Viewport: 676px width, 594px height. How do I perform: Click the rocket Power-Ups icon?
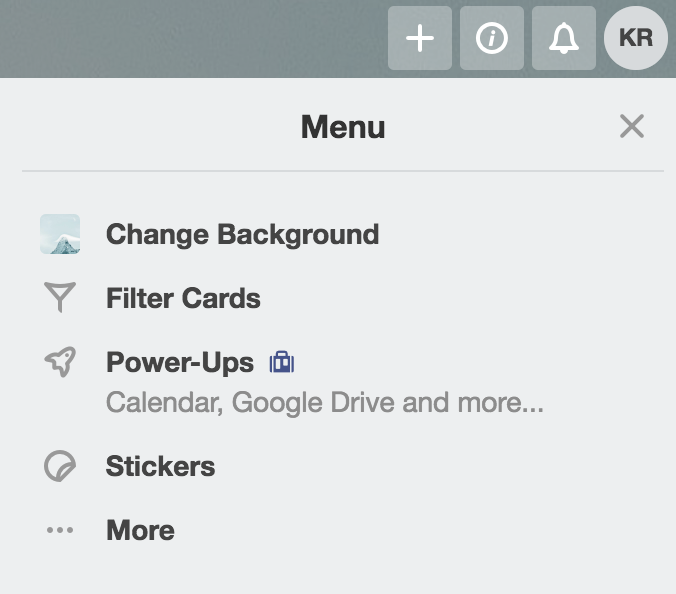pyautogui.click(x=60, y=362)
